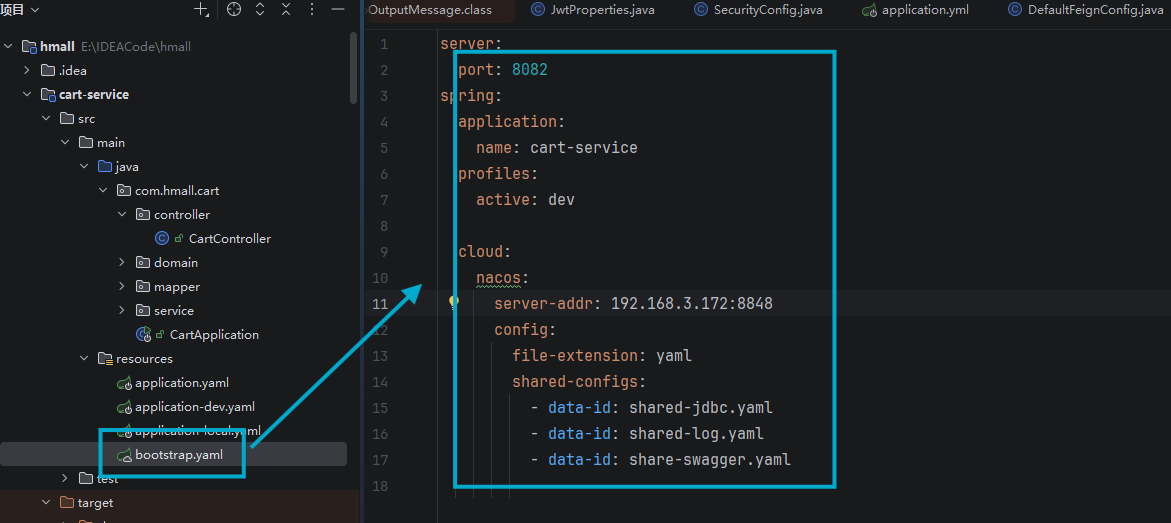Click the hmall path E:\IDEACode\hmall
Image resolution: width=1171 pixels, height=523 pixels.
[136, 46]
